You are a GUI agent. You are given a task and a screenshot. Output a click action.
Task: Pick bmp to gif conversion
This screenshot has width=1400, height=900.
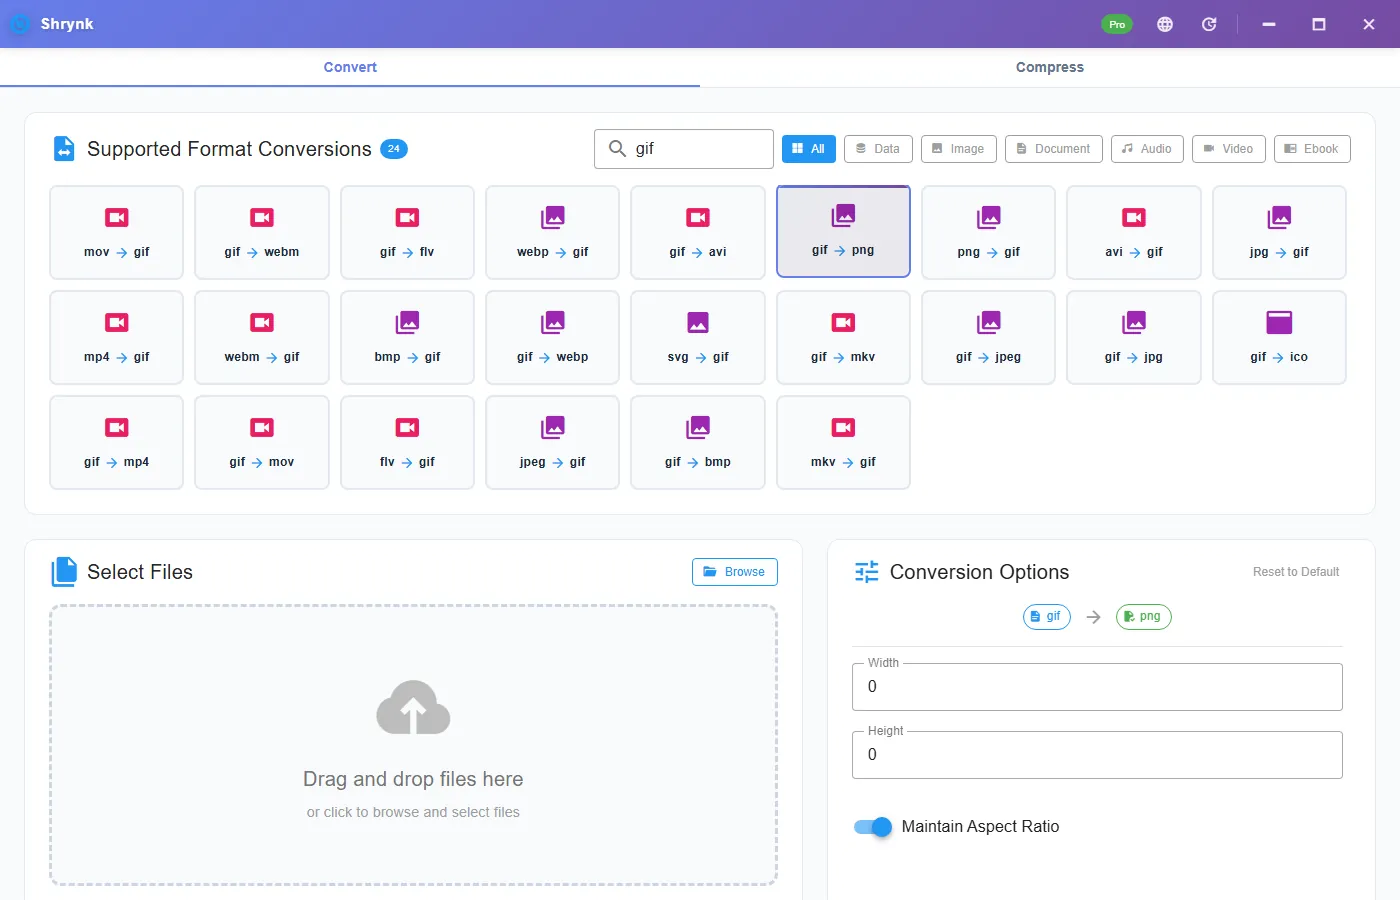(x=407, y=337)
